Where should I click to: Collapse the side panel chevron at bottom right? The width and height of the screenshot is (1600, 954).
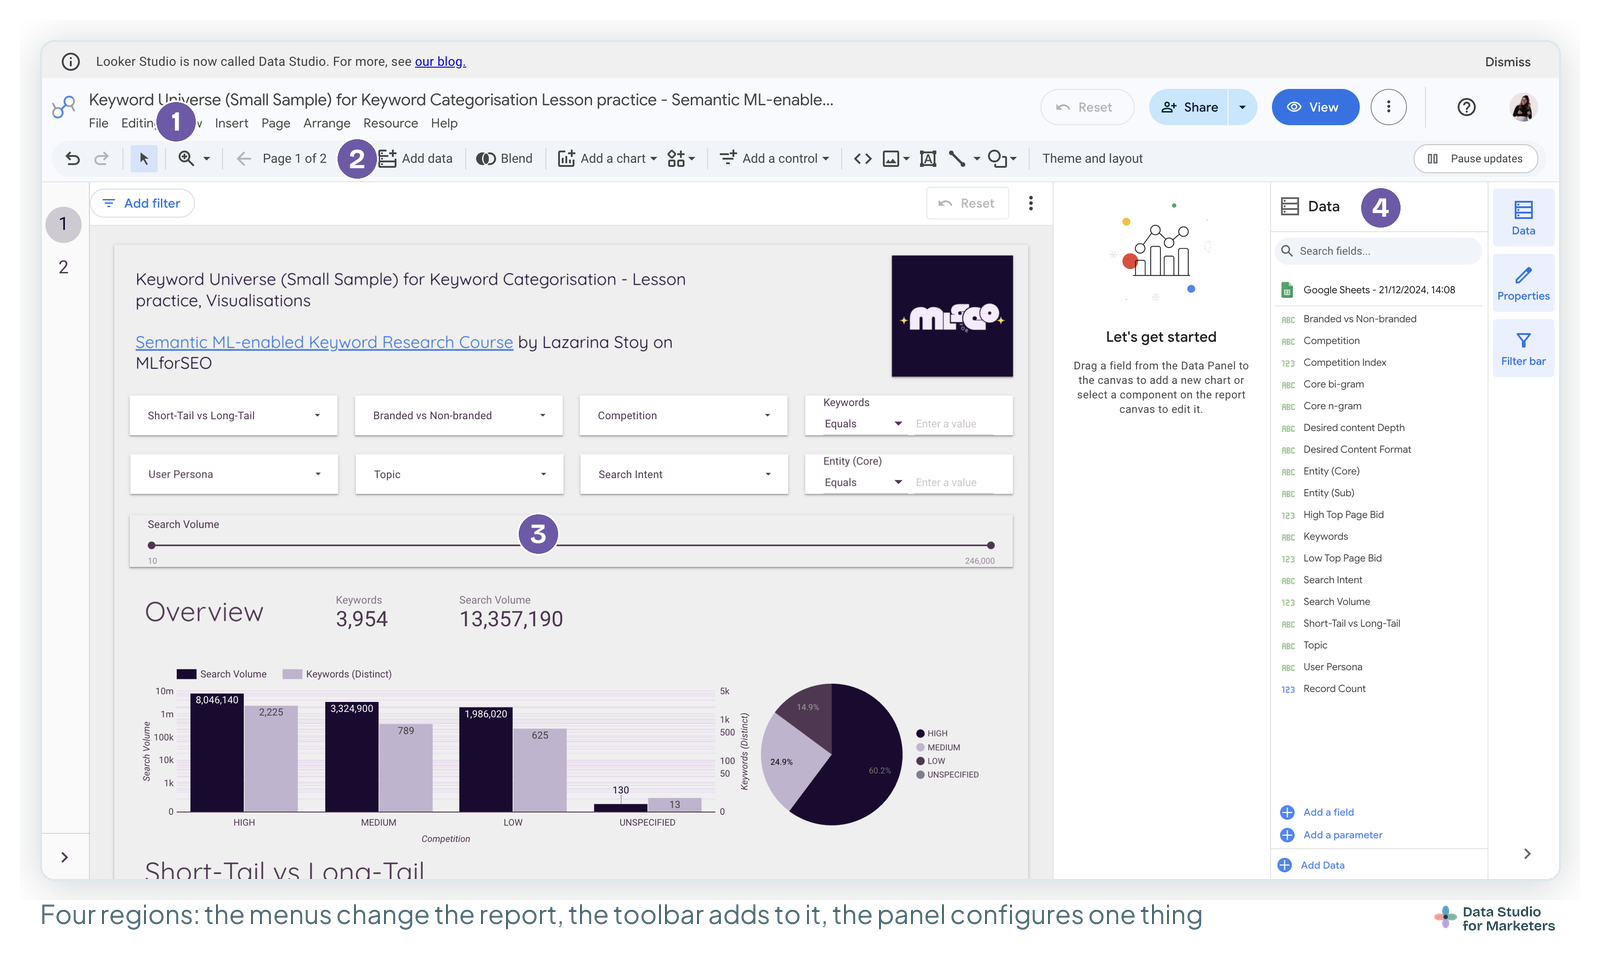pyautogui.click(x=1527, y=853)
